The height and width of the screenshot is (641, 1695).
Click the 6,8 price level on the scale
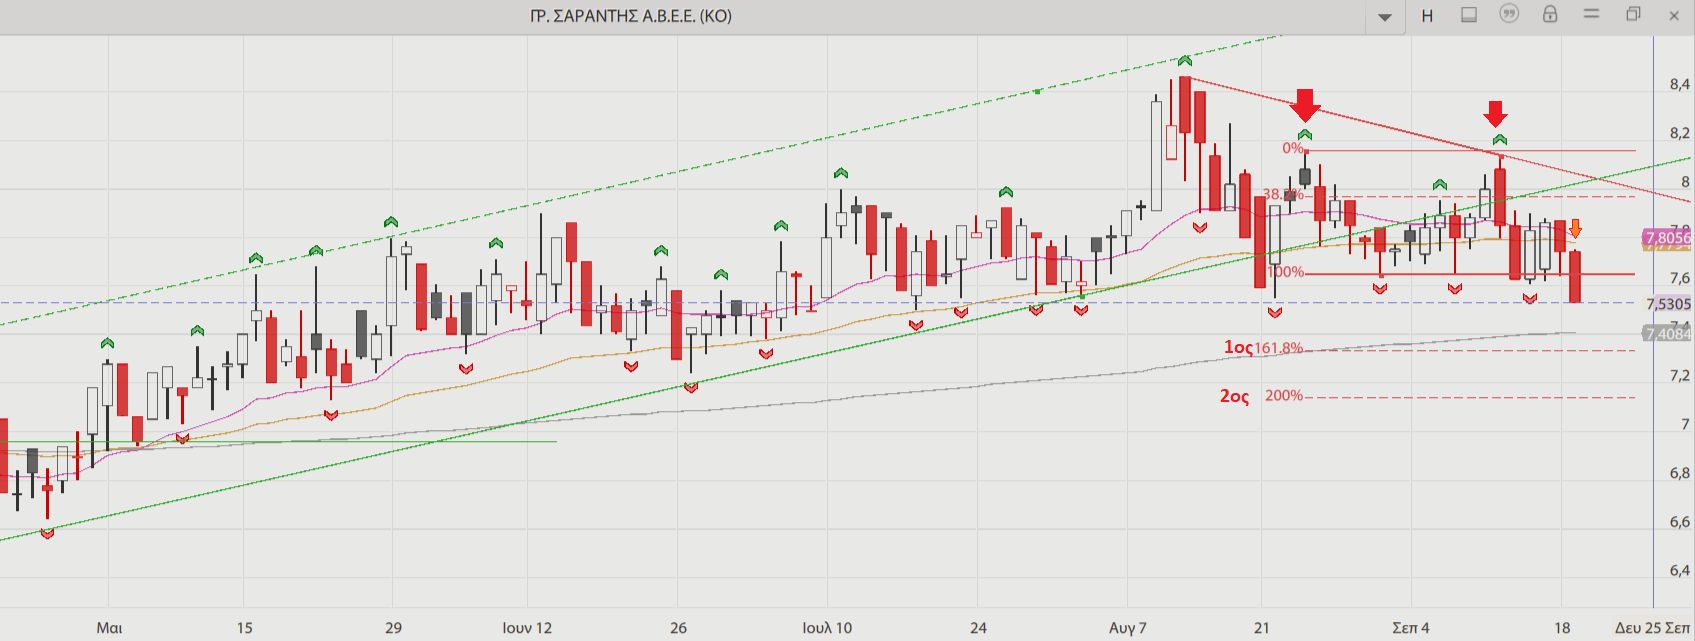[x=1680, y=473]
